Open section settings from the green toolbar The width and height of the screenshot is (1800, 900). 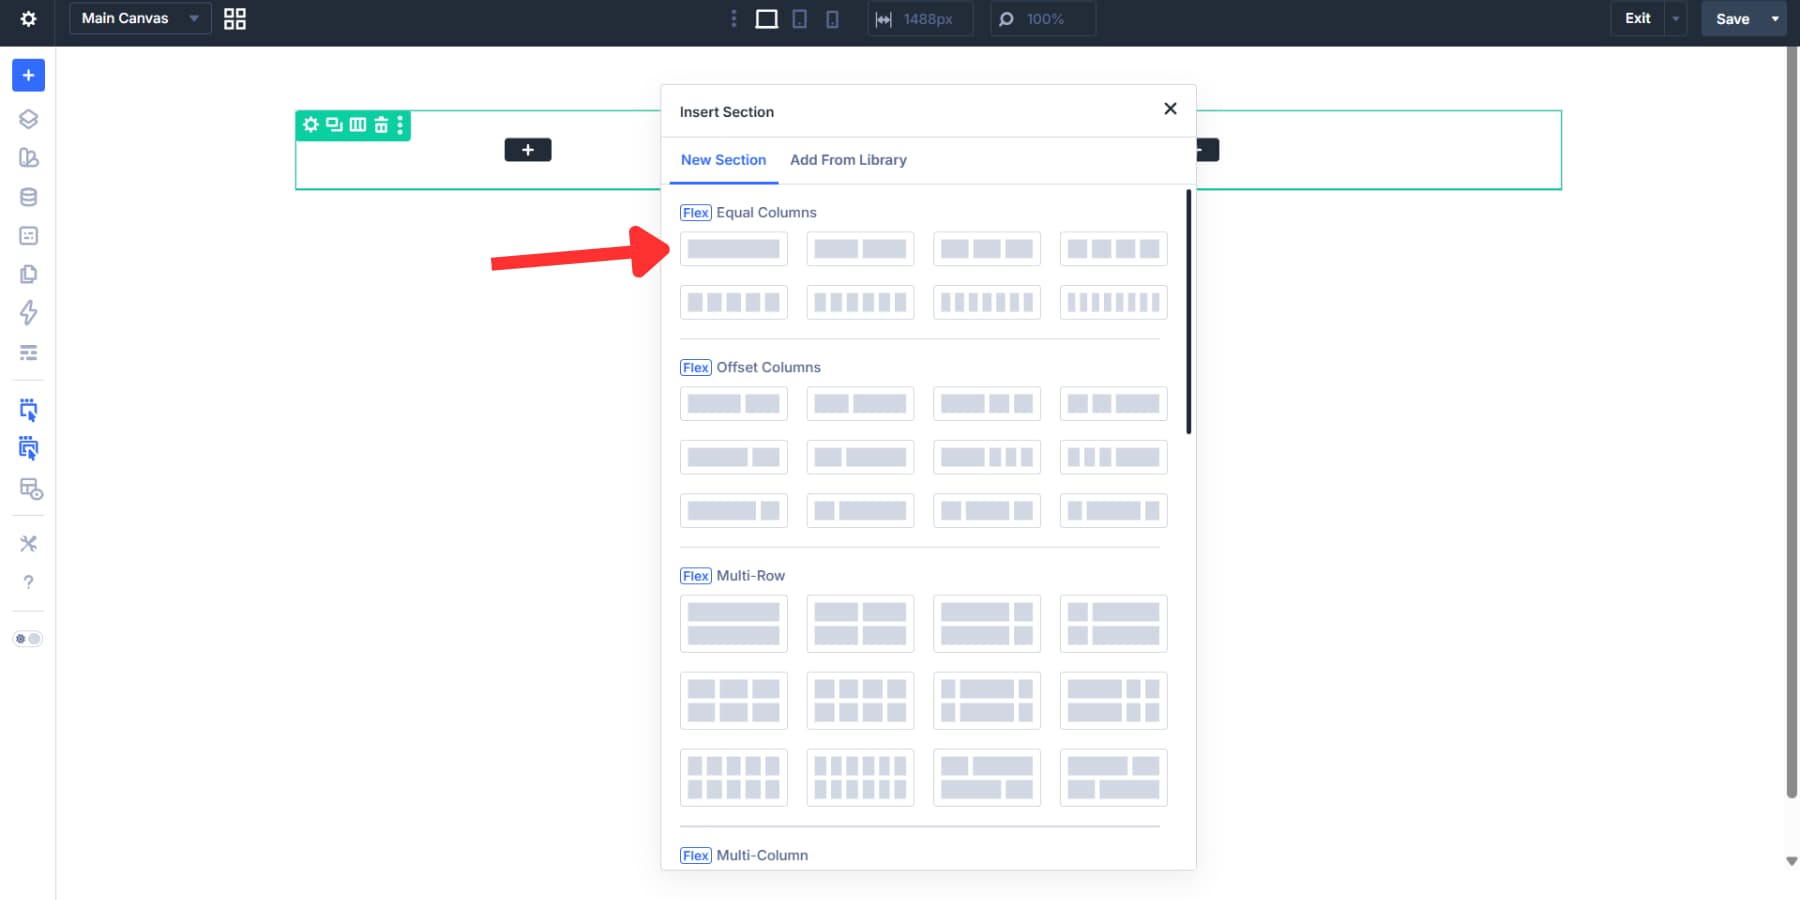(x=310, y=125)
